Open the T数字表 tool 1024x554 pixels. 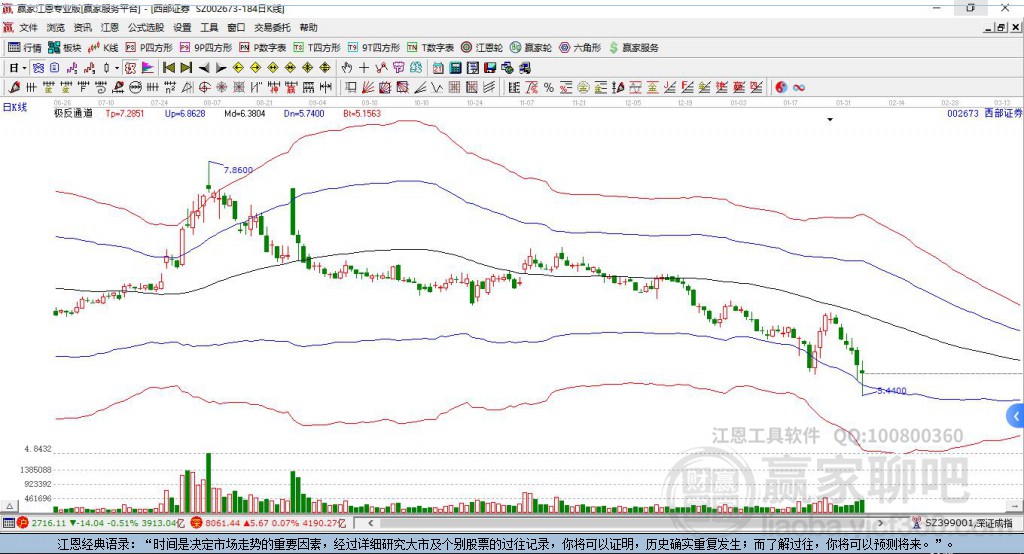pyautogui.click(x=430, y=48)
